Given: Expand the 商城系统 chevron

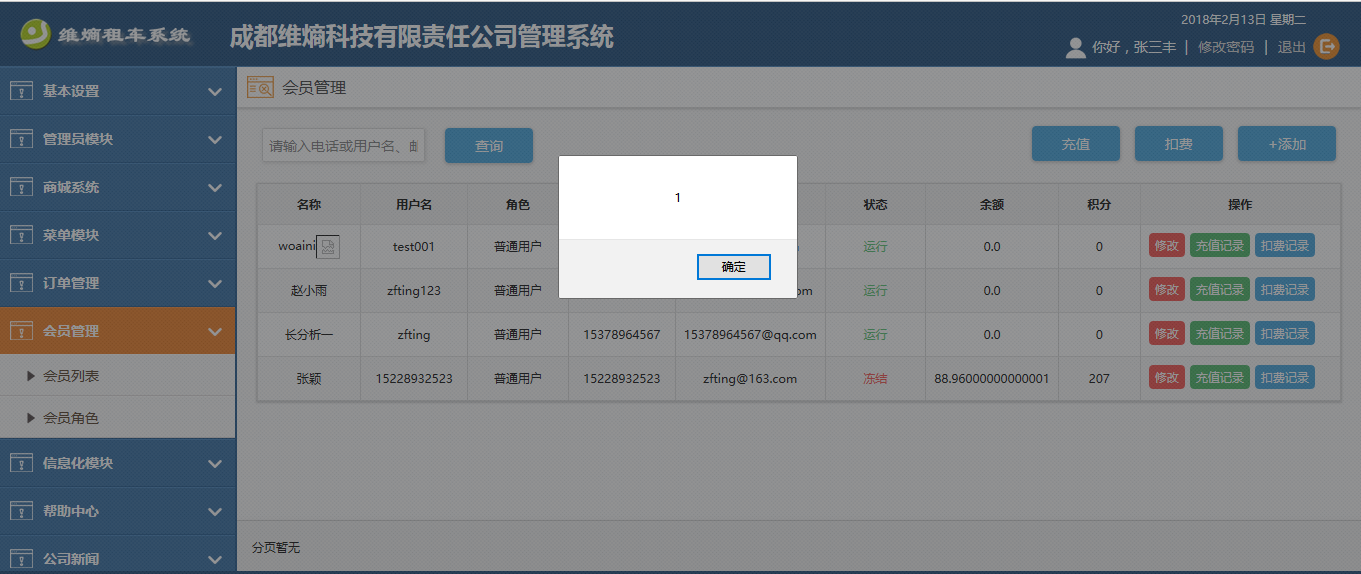Looking at the screenshot, I should click(214, 188).
